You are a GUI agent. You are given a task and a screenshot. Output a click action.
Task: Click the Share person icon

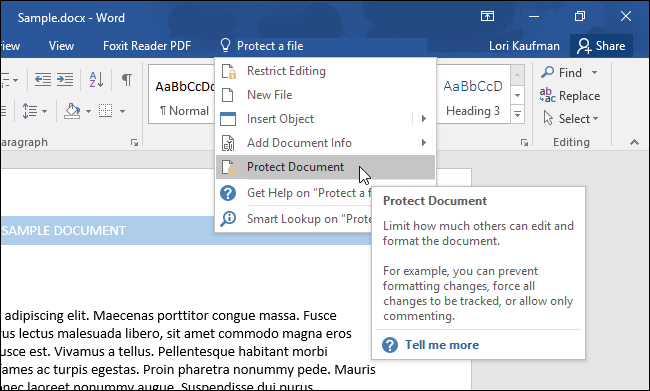click(x=584, y=46)
